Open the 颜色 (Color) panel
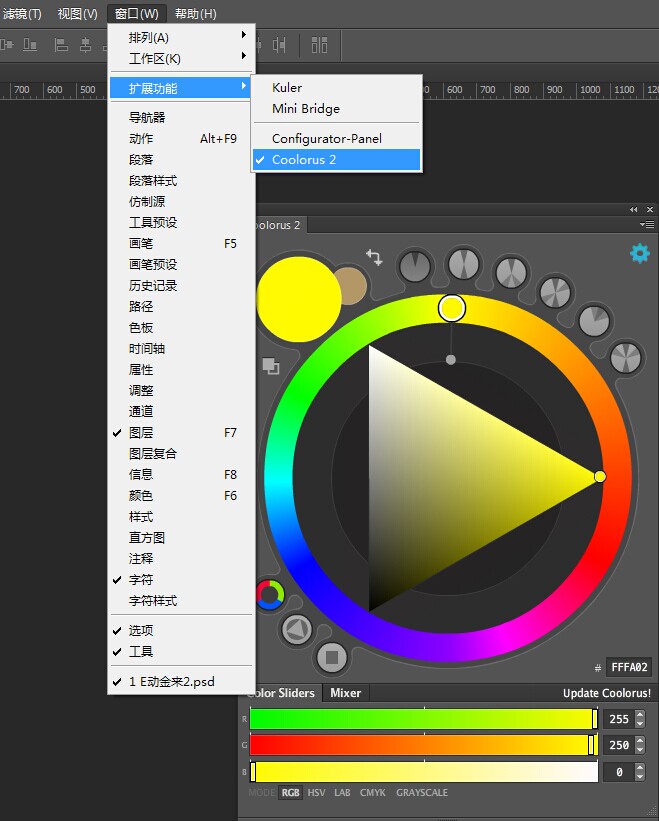Screen dimensions: 659x821 click(x=182, y=495)
